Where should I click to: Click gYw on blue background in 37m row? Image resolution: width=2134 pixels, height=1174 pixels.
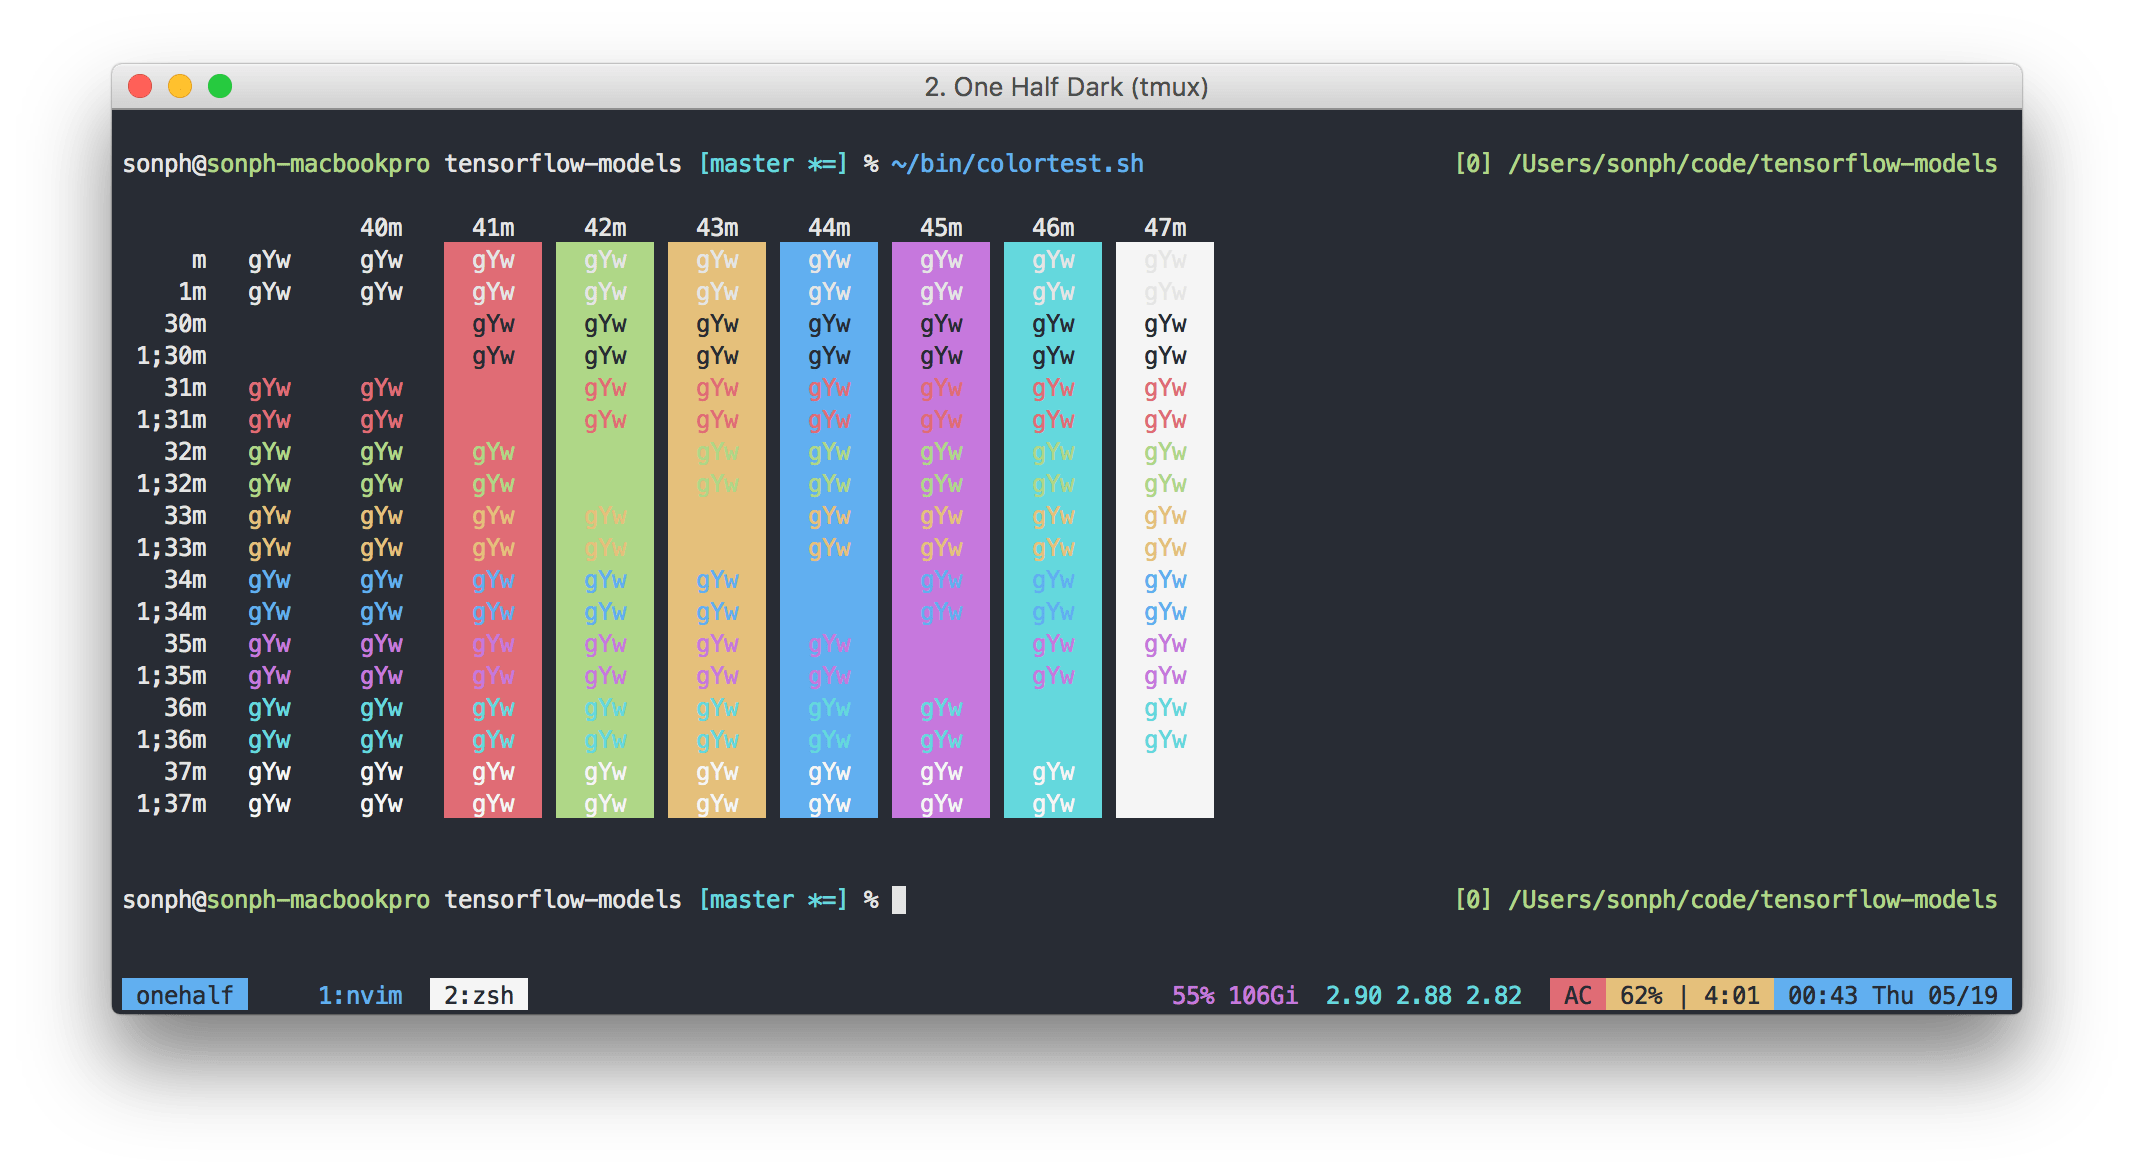829,773
